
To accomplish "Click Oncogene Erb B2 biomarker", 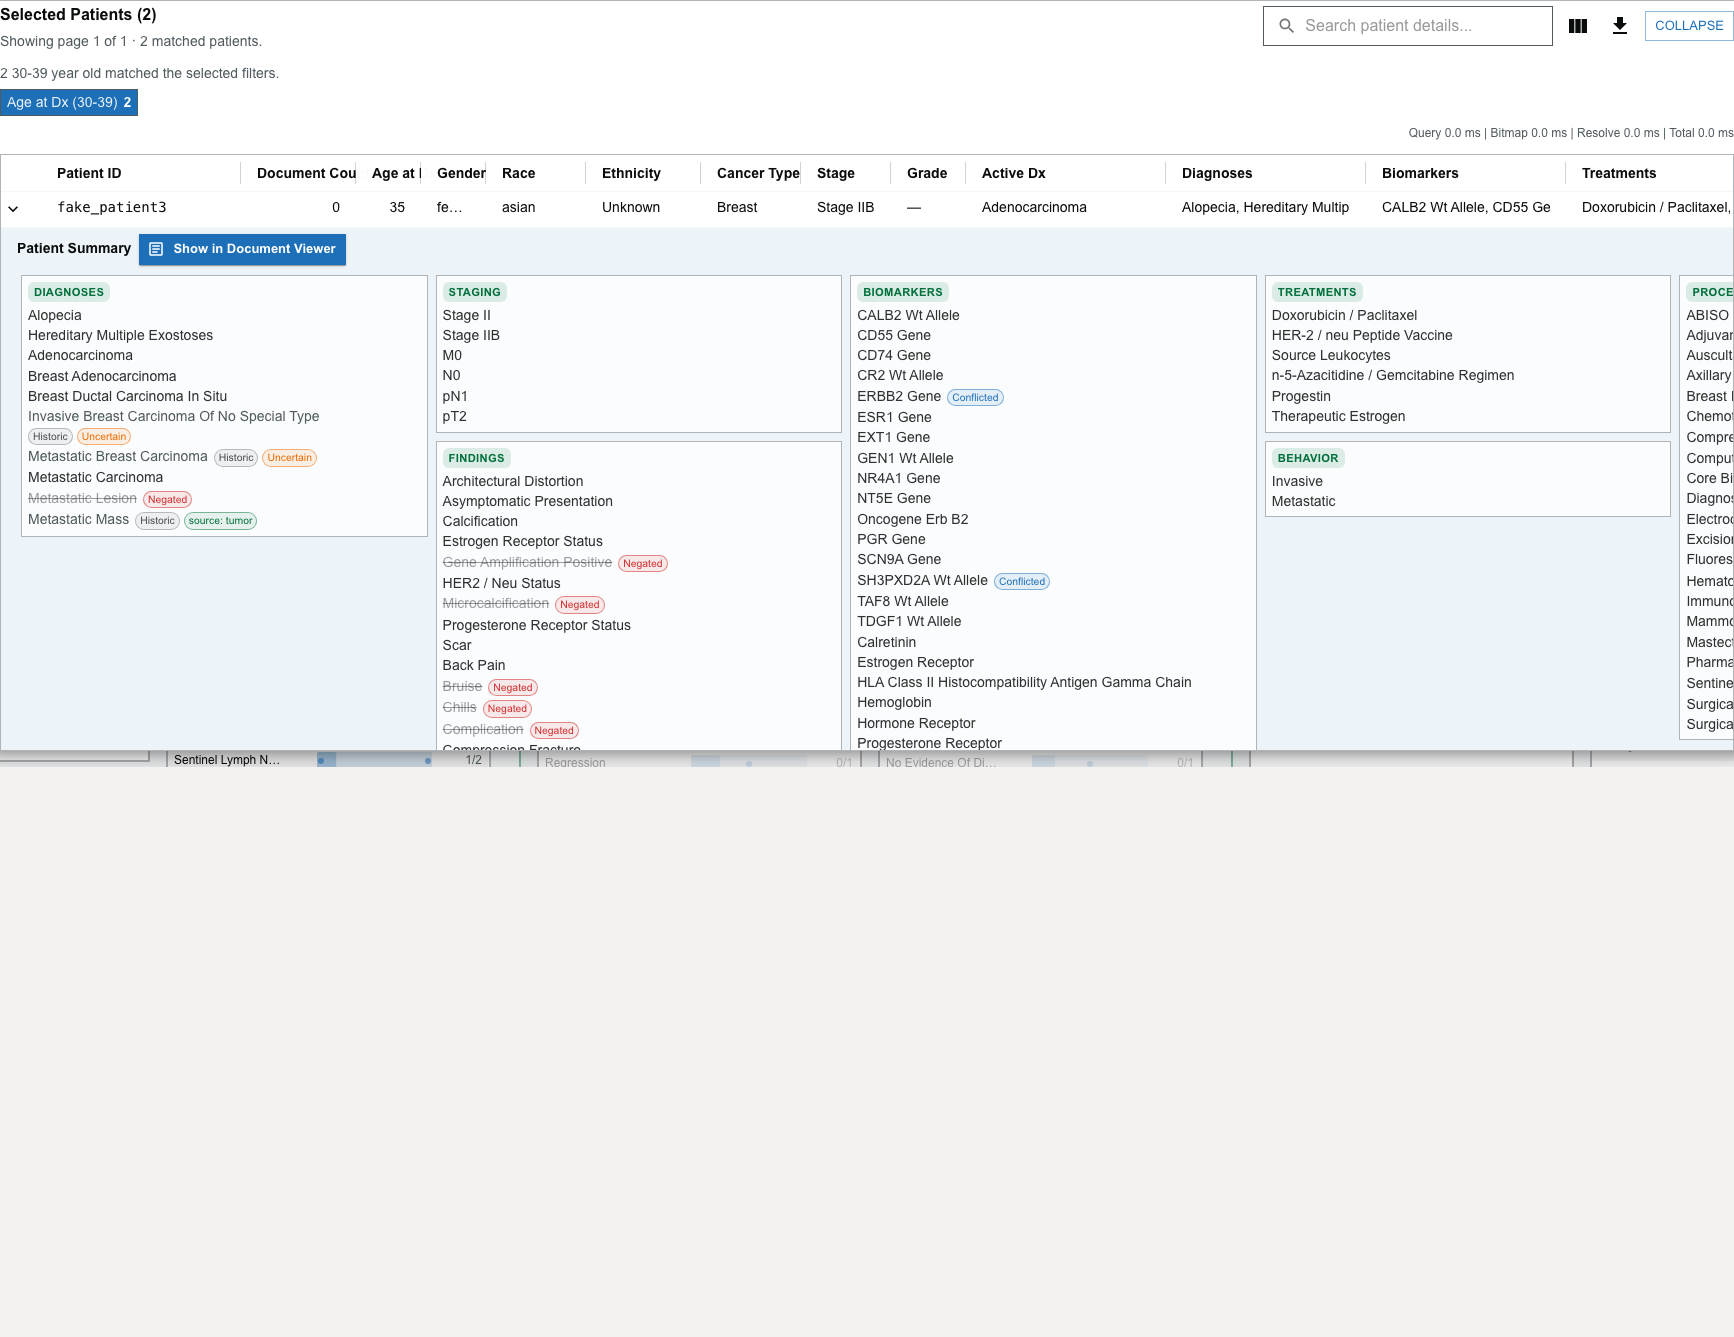I will (x=913, y=519).
